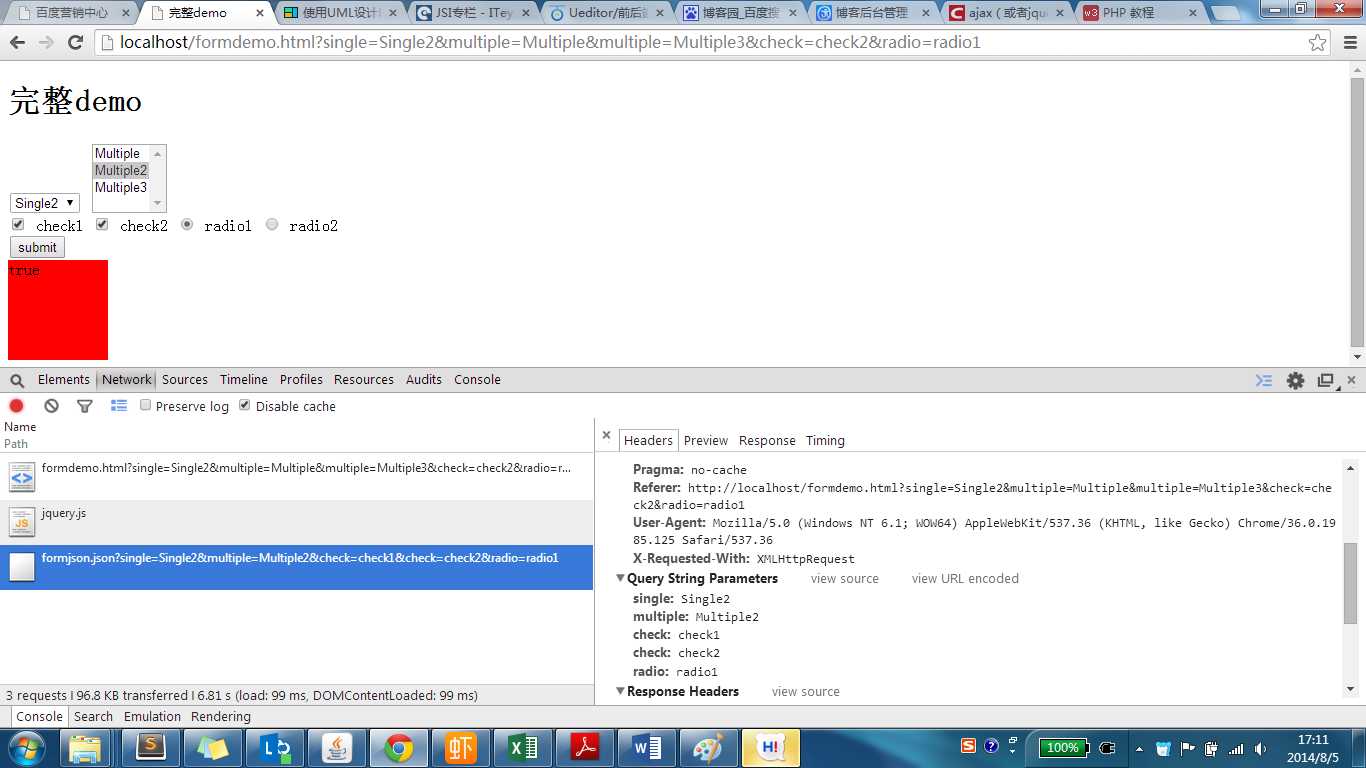Image resolution: width=1366 pixels, height=768 pixels.
Task: Toggle the Disable cache checkbox
Action: [245, 405]
